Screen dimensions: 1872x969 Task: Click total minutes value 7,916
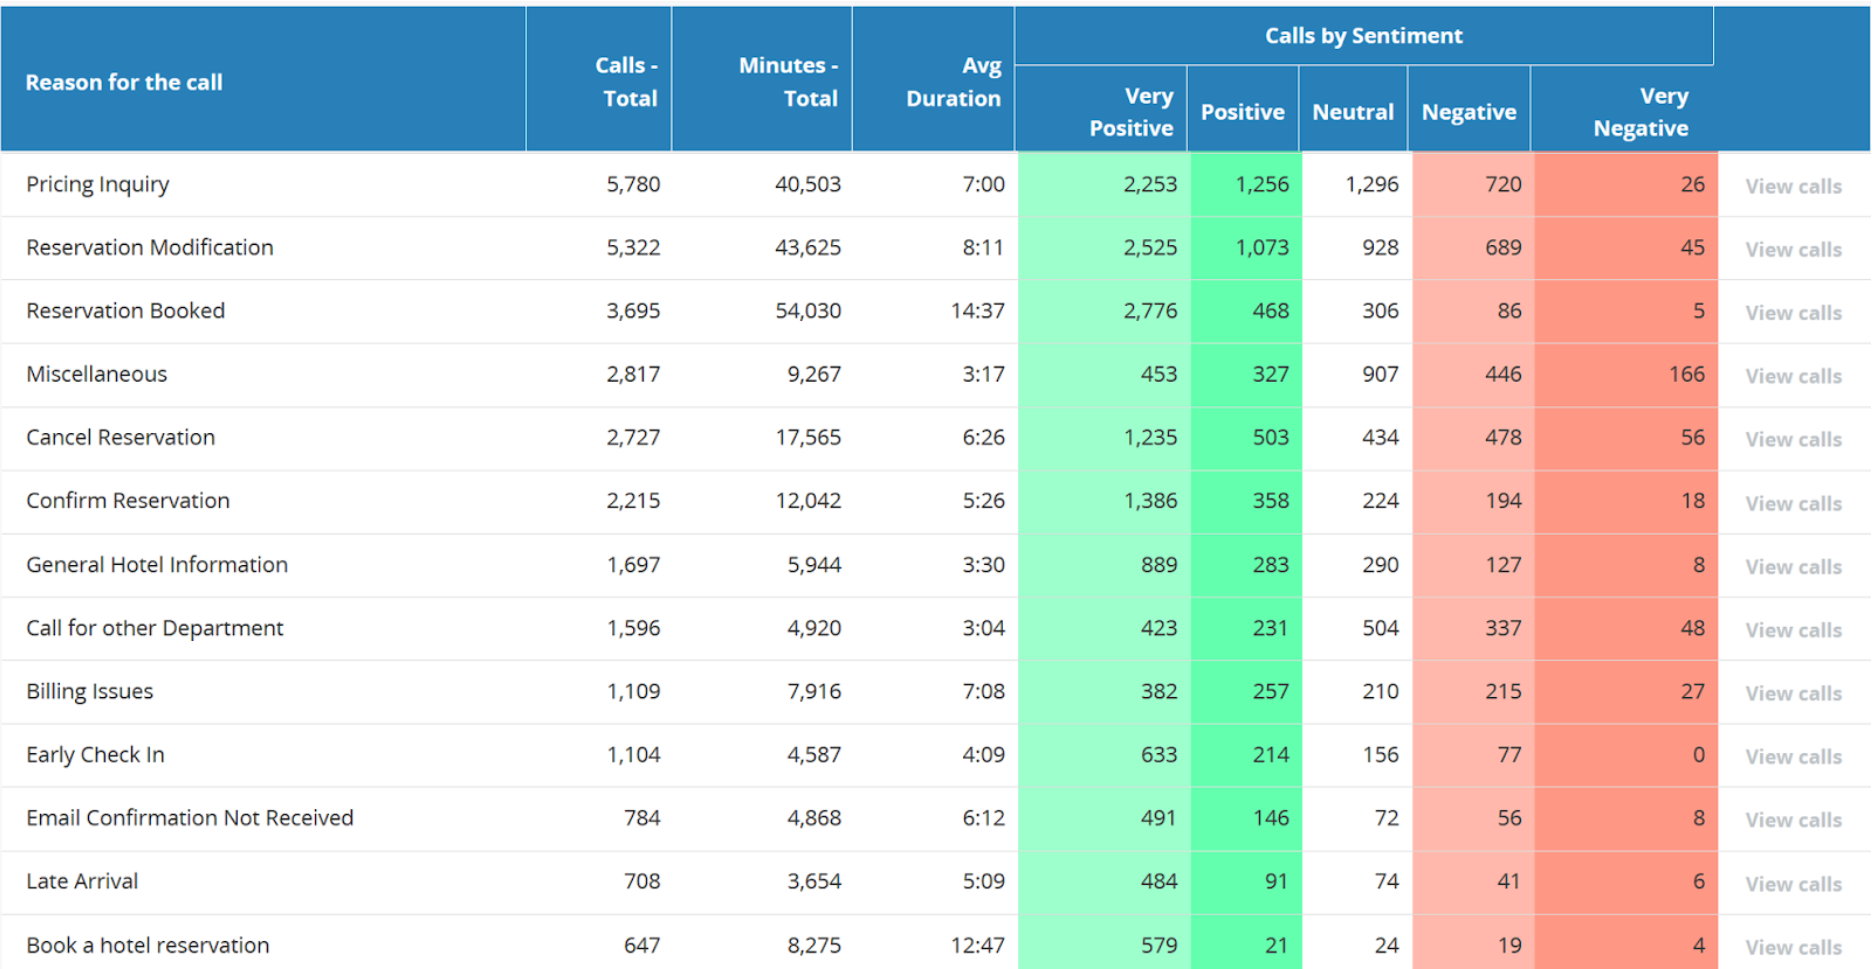(x=814, y=691)
